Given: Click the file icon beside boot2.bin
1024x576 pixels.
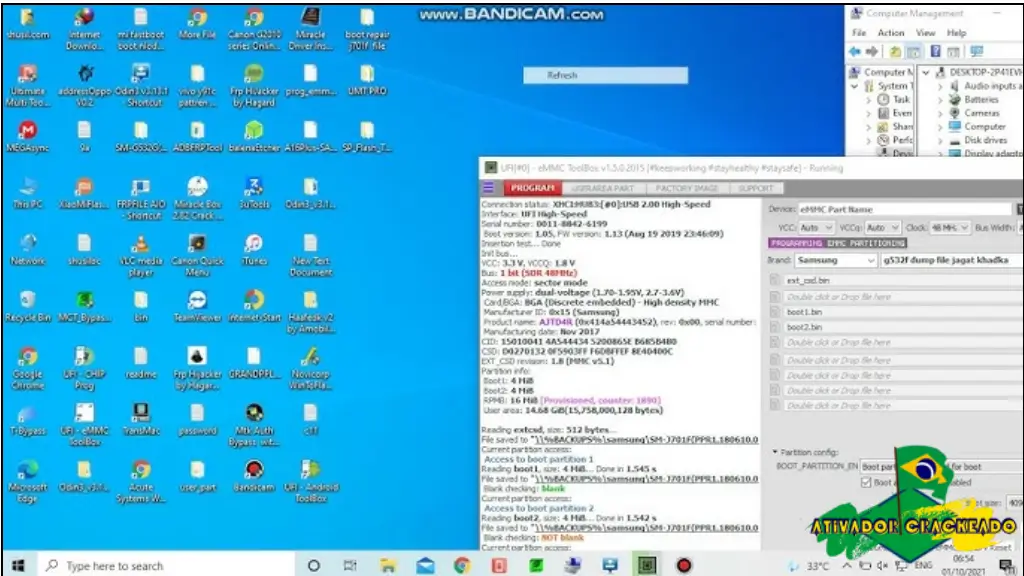Looking at the screenshot, I should pyautogui.click(x=775, y=327).
